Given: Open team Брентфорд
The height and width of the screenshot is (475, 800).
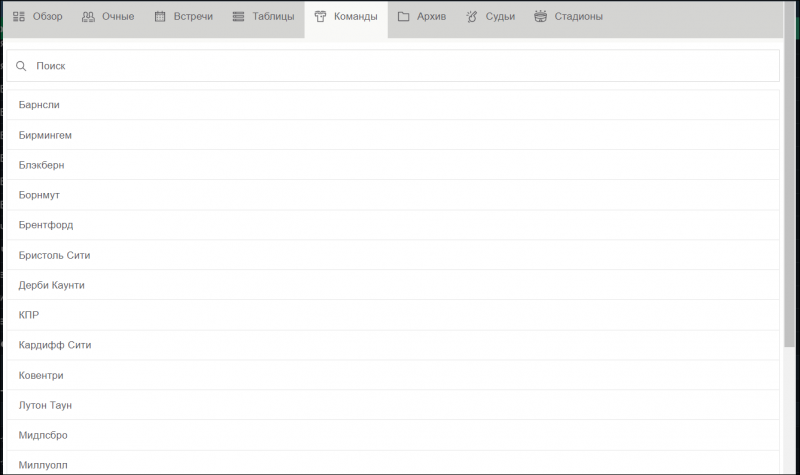Looking at the screenshot, I should (393, 225).
